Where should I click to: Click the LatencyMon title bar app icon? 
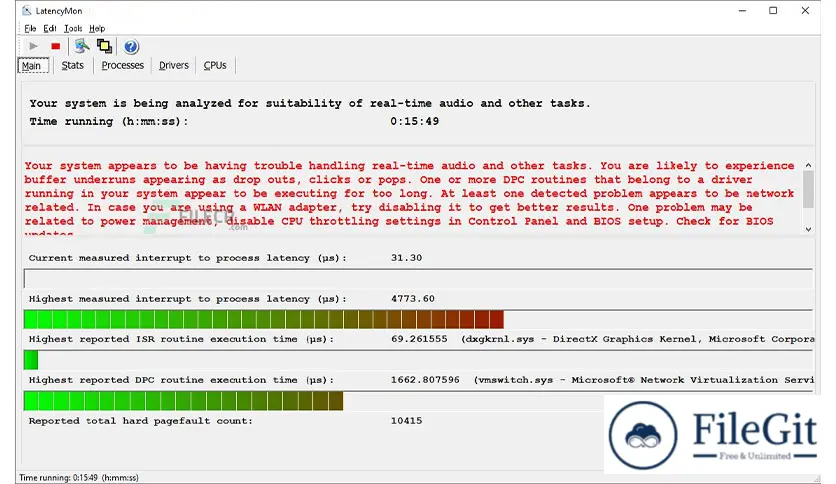(27, 11)
